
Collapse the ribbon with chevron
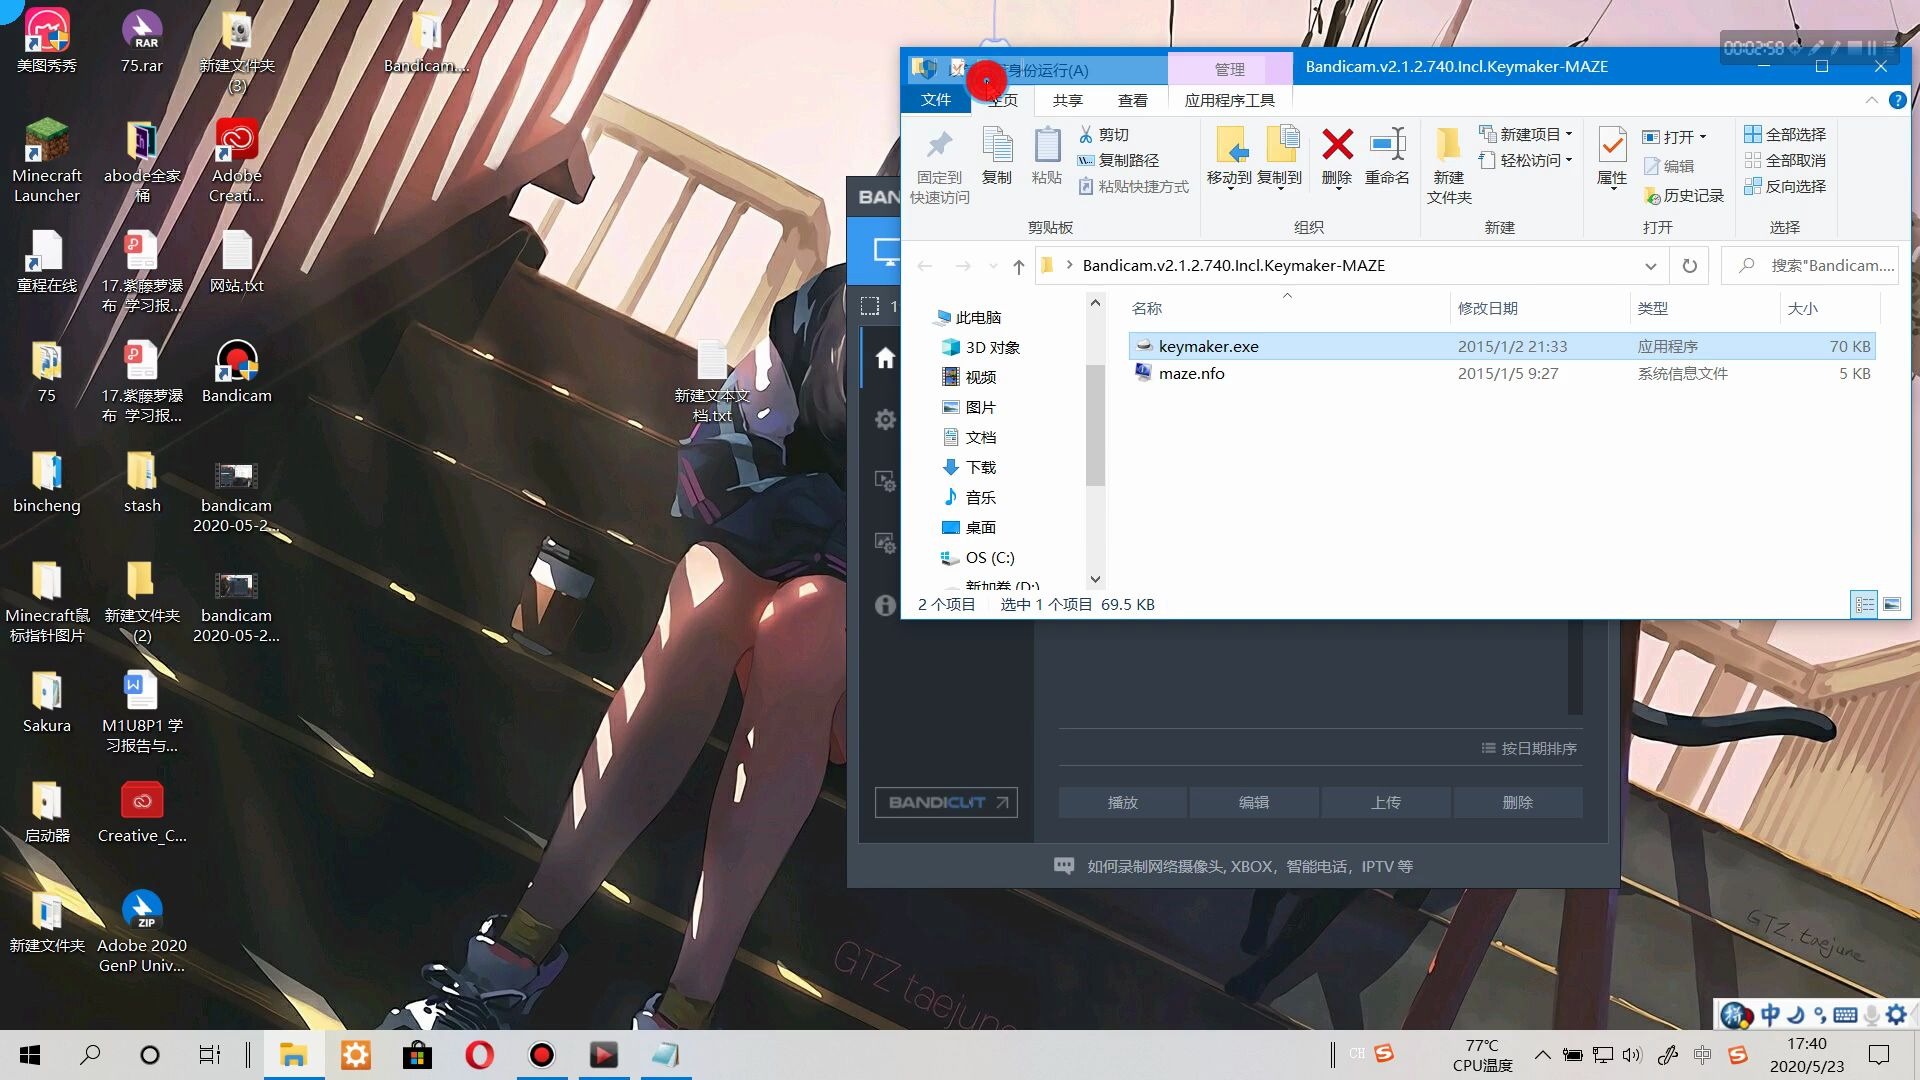click(x=1871, y=100)
